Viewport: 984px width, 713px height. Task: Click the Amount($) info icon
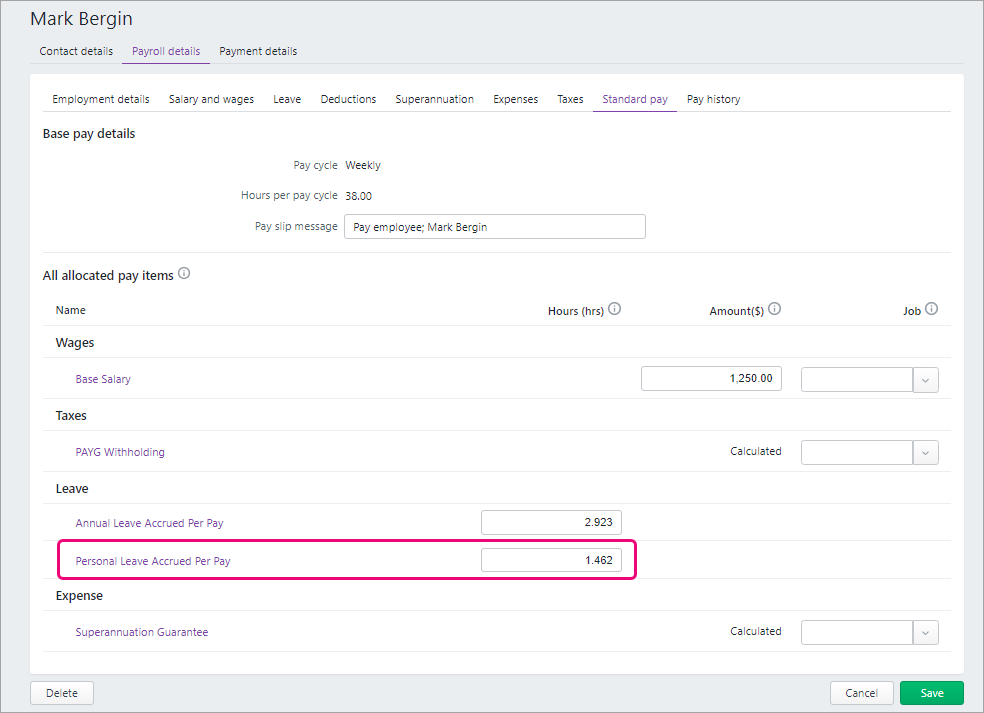(x=774, y=310)
